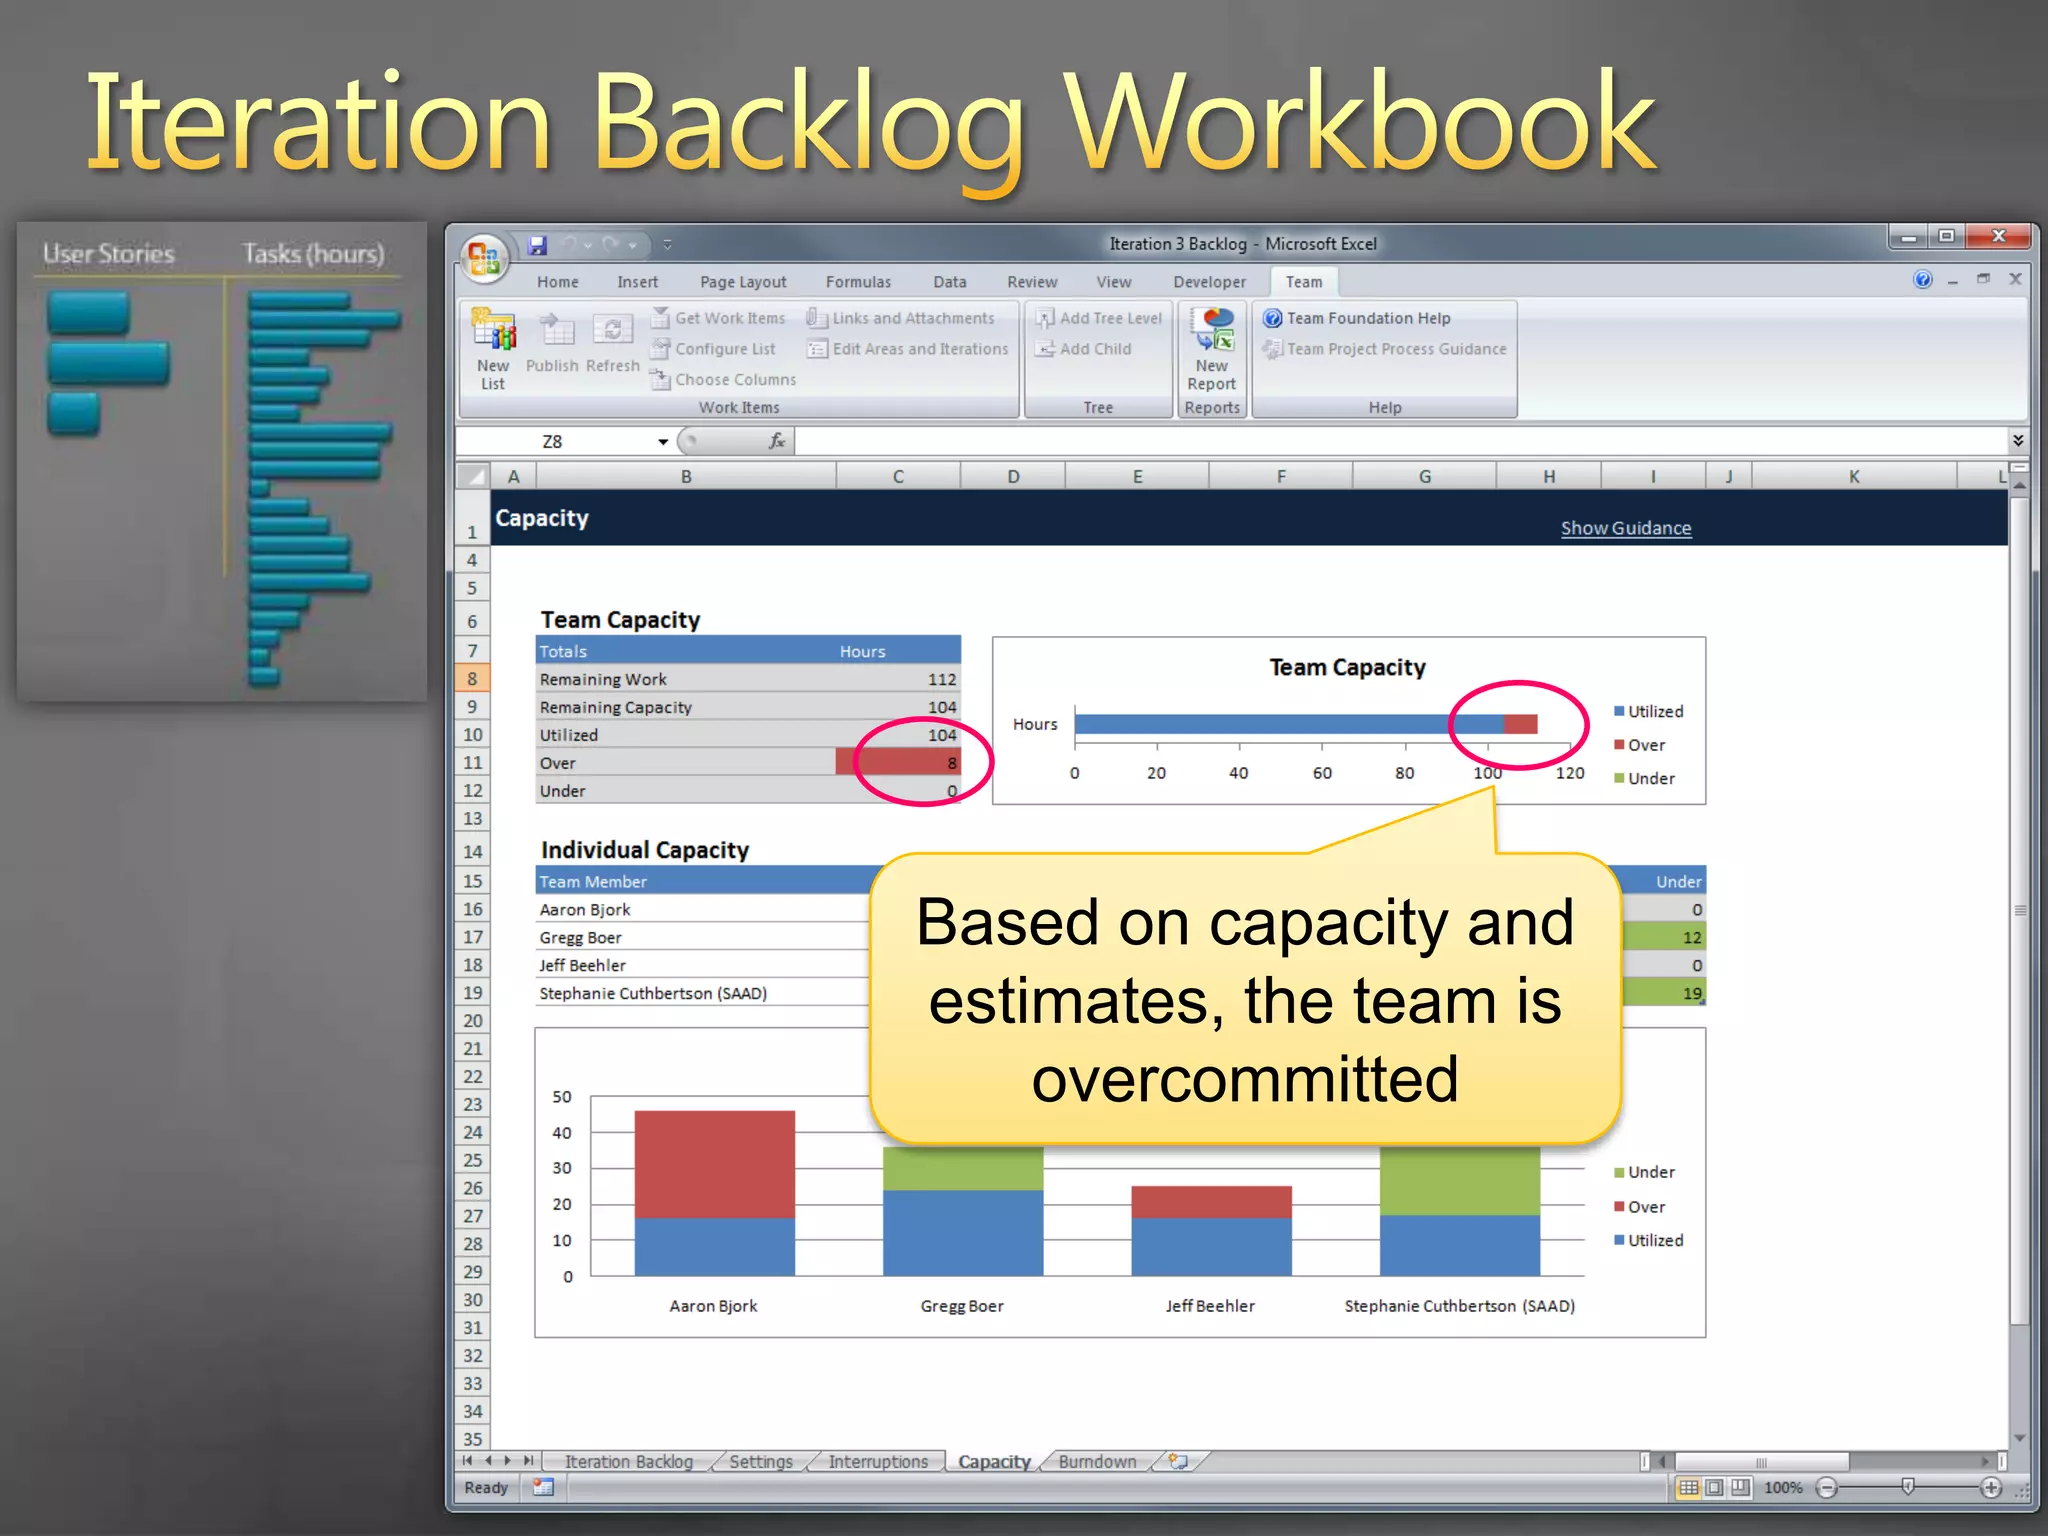Select column B header
This screenshot has height=1536, width=2048.
686,476
